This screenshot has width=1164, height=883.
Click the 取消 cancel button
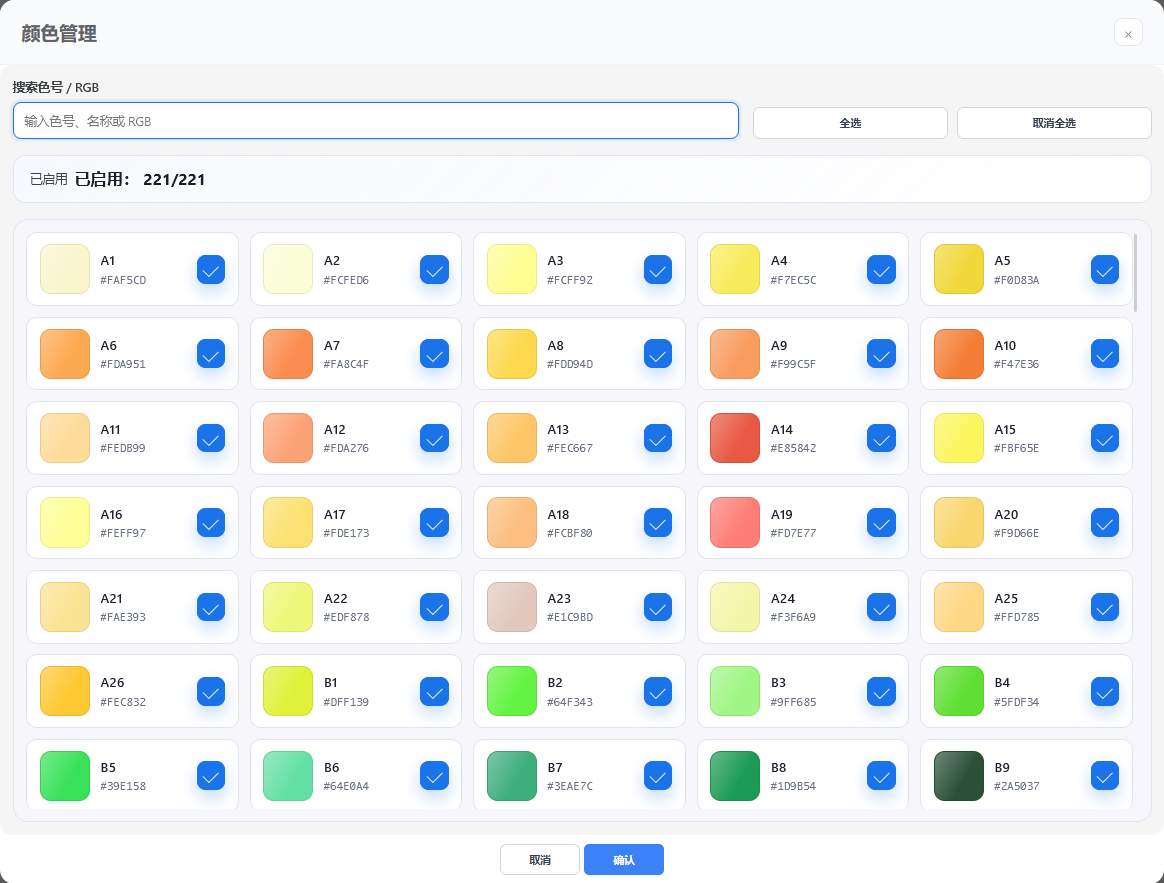coord(540,860)
